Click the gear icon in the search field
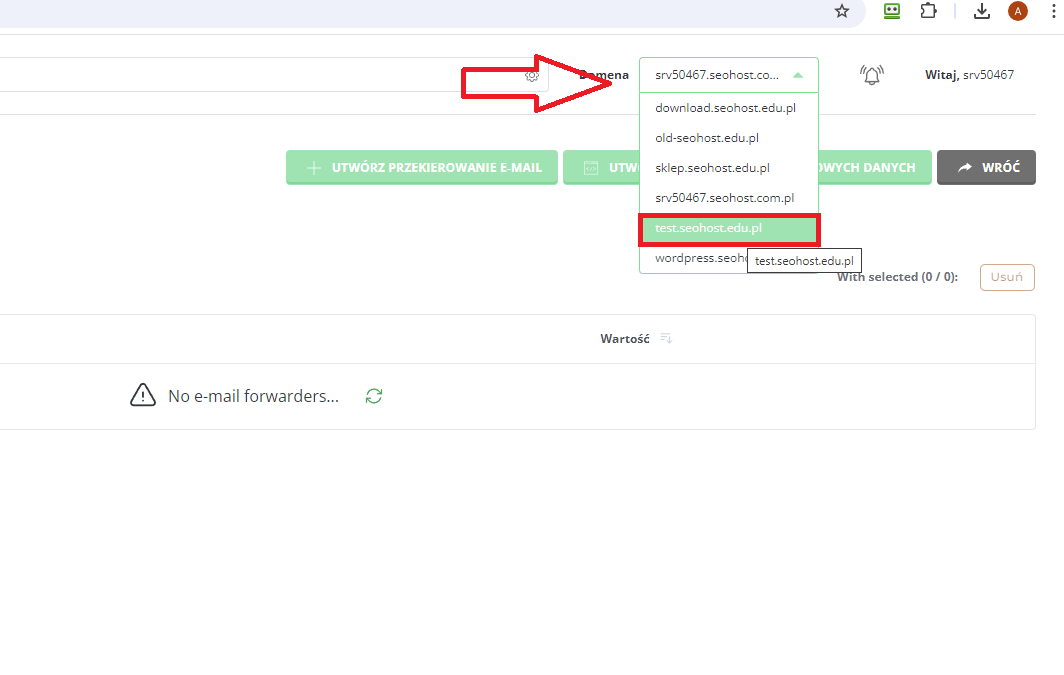The image size is (1064, 675). coord(532,75)
